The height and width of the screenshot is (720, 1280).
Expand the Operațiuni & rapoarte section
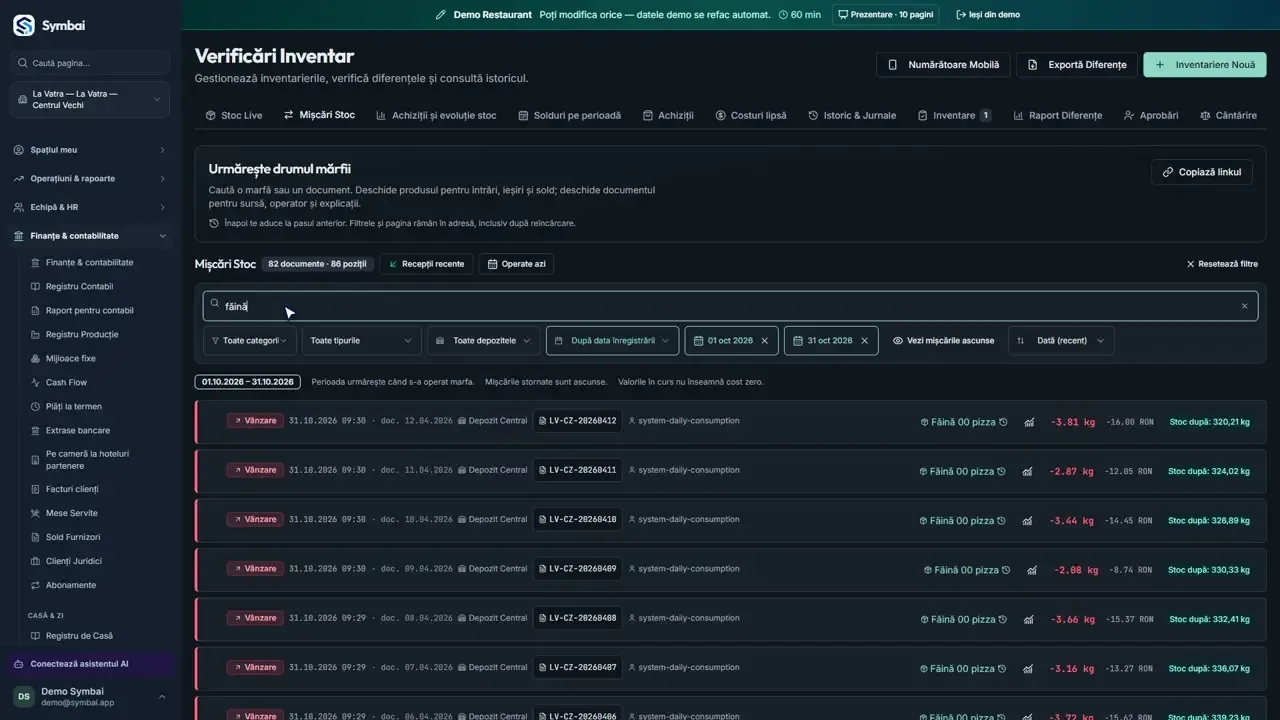click(90, 179)
